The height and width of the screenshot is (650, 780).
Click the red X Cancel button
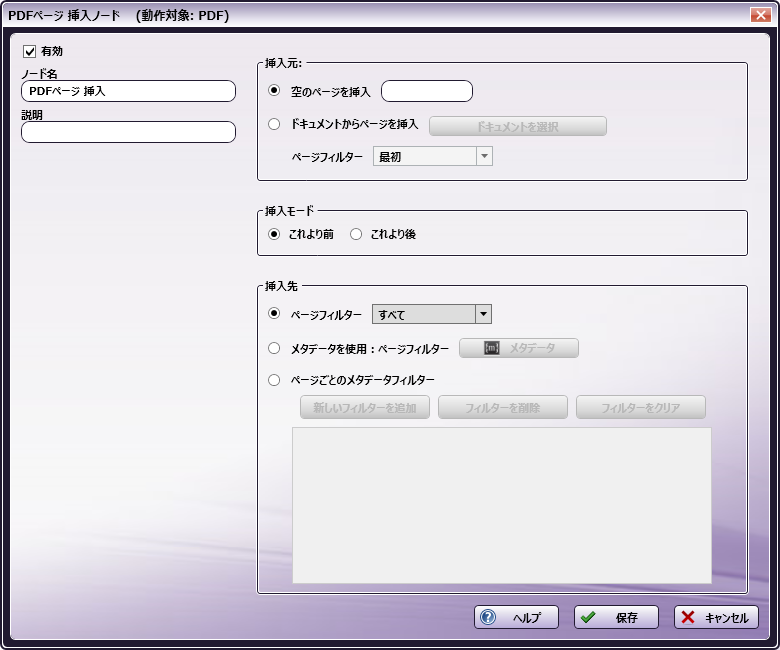[x=716, y=617]
